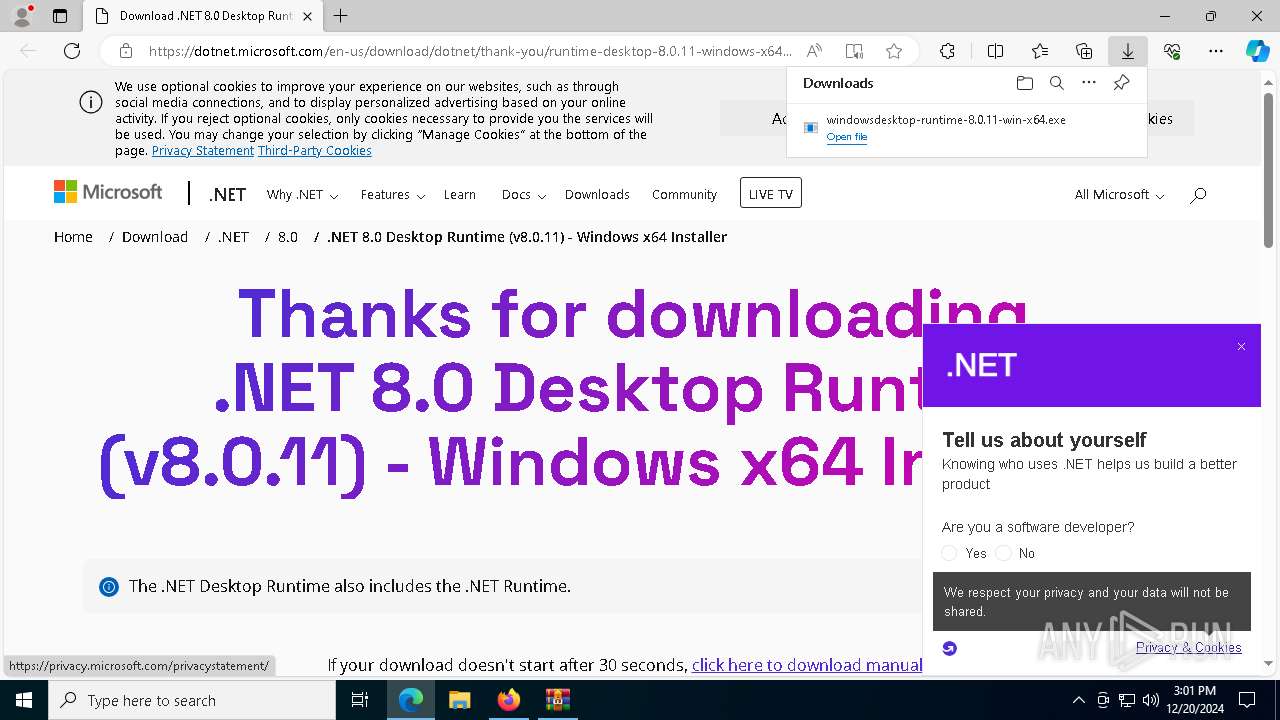Viewport: 1280px width, 720px height.
Task: Open Third-Party Cookies link
Action: [x=315, y=151]
